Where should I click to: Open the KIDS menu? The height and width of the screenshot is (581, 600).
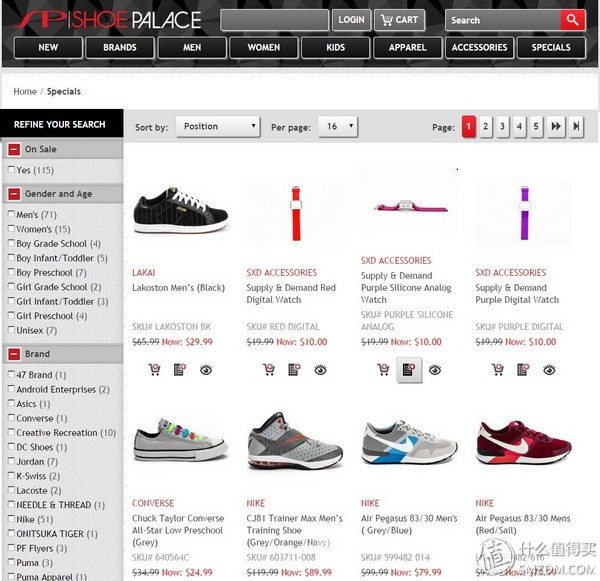(336, 47)
